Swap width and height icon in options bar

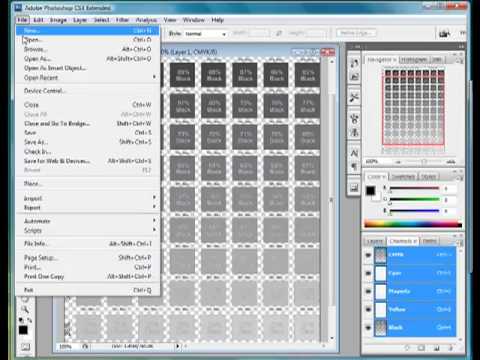(x=279, y=33)
